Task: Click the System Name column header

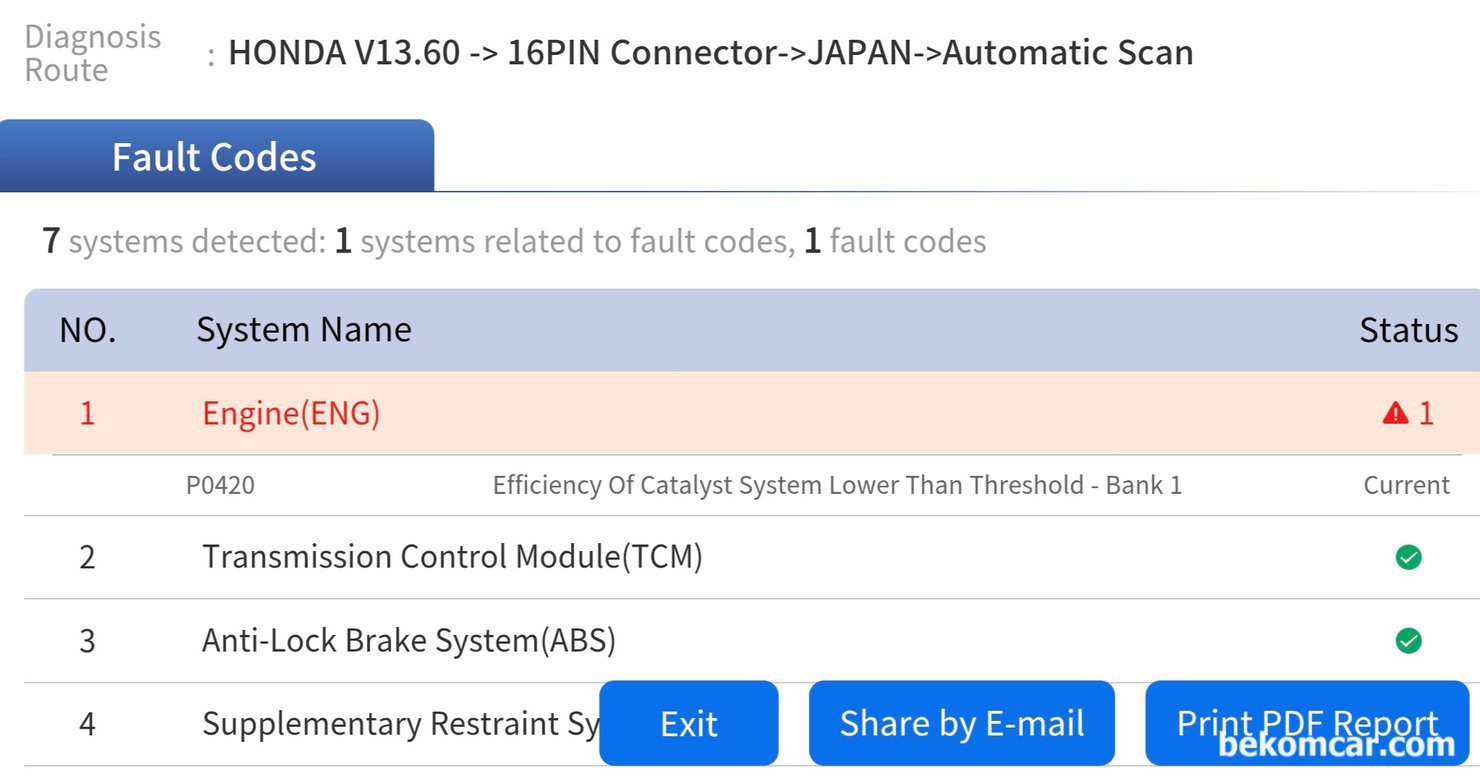Action: click(304, 330)
